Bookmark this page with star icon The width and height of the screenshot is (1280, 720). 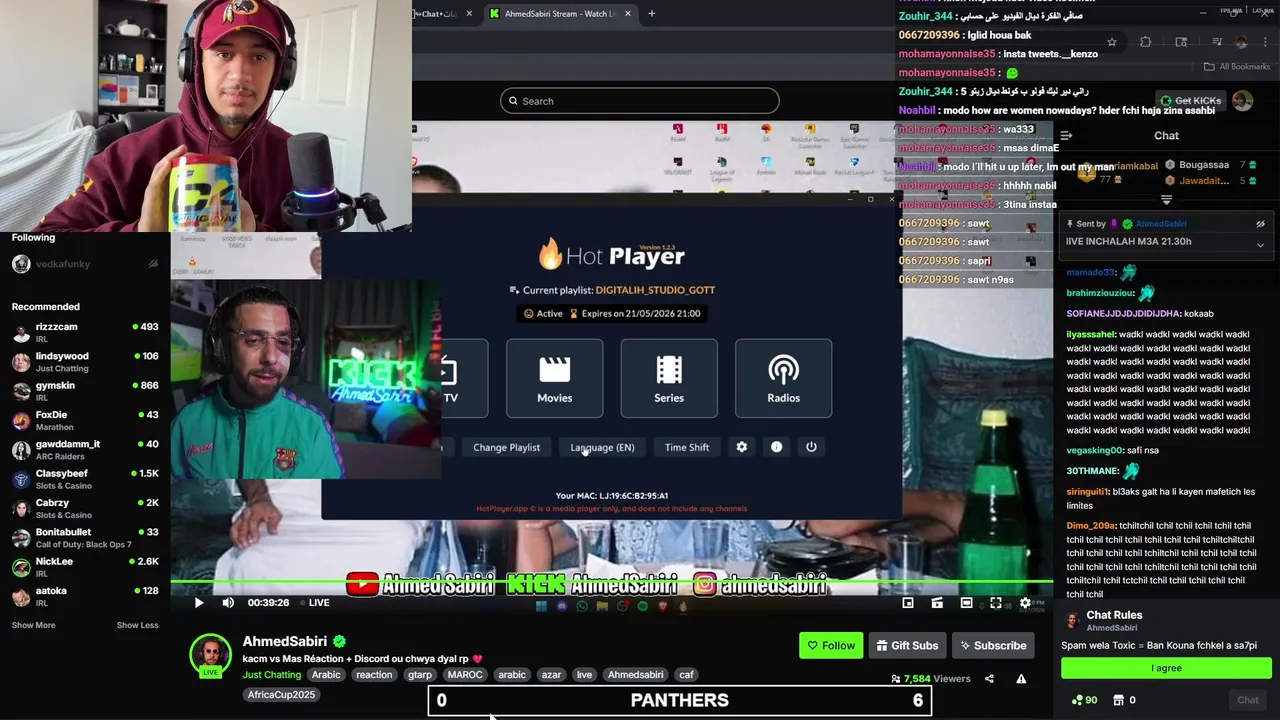(x=1111, y=42)
